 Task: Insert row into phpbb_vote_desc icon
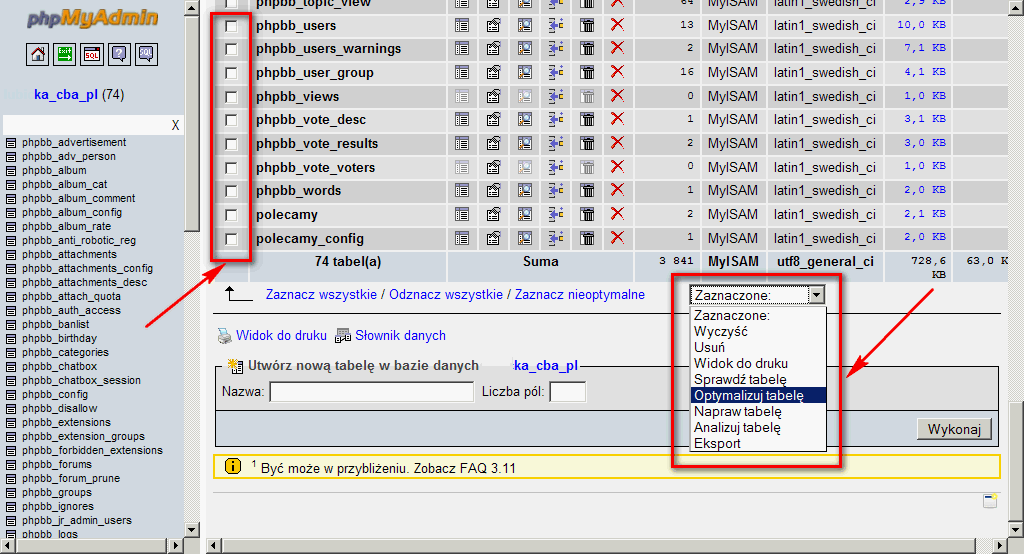[556, 120]
